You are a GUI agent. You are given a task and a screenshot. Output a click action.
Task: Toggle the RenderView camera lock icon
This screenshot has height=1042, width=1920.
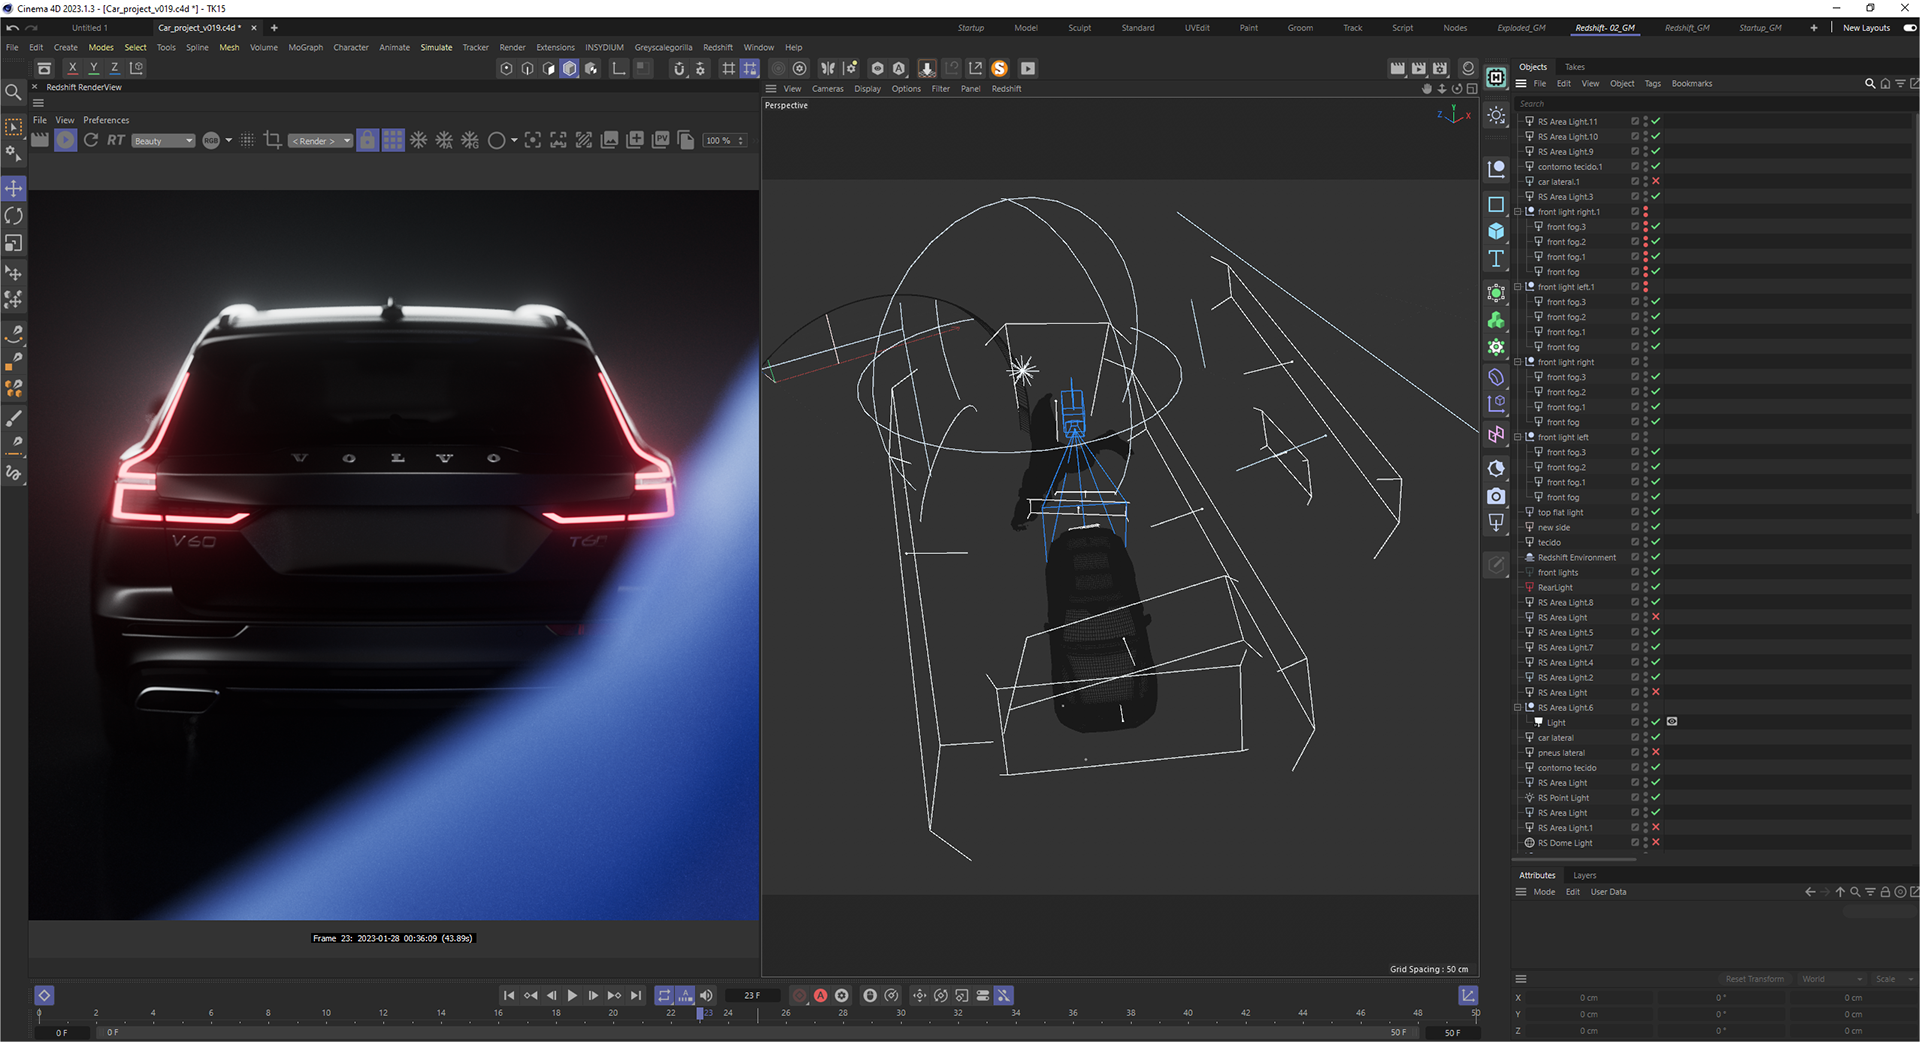click(368, 140)
